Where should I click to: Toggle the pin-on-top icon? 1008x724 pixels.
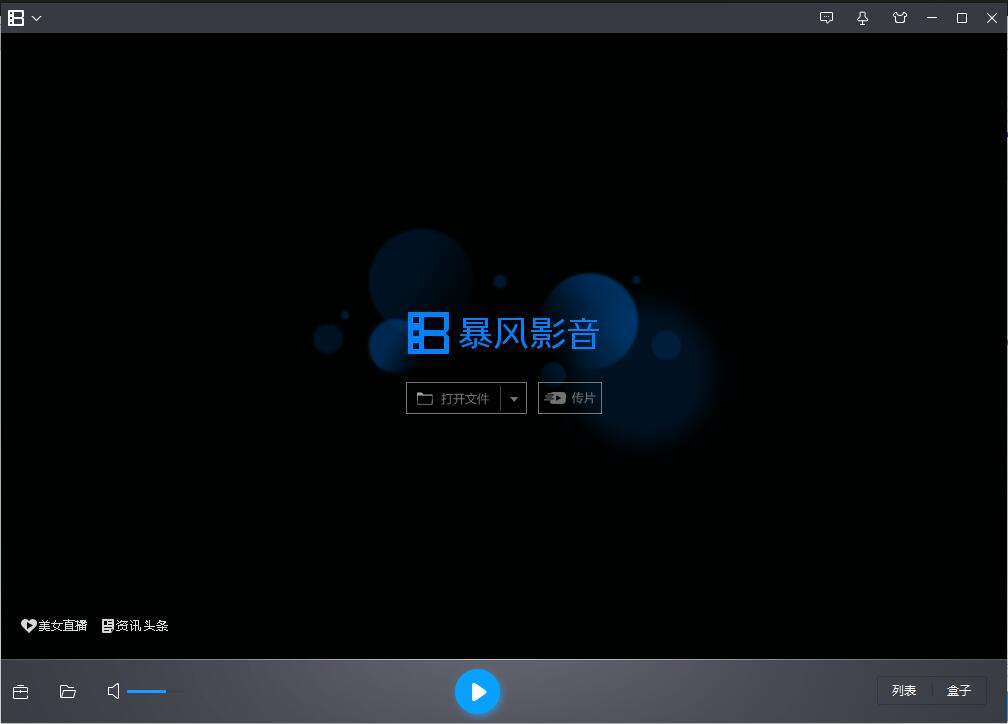click(x=863, y=18)
